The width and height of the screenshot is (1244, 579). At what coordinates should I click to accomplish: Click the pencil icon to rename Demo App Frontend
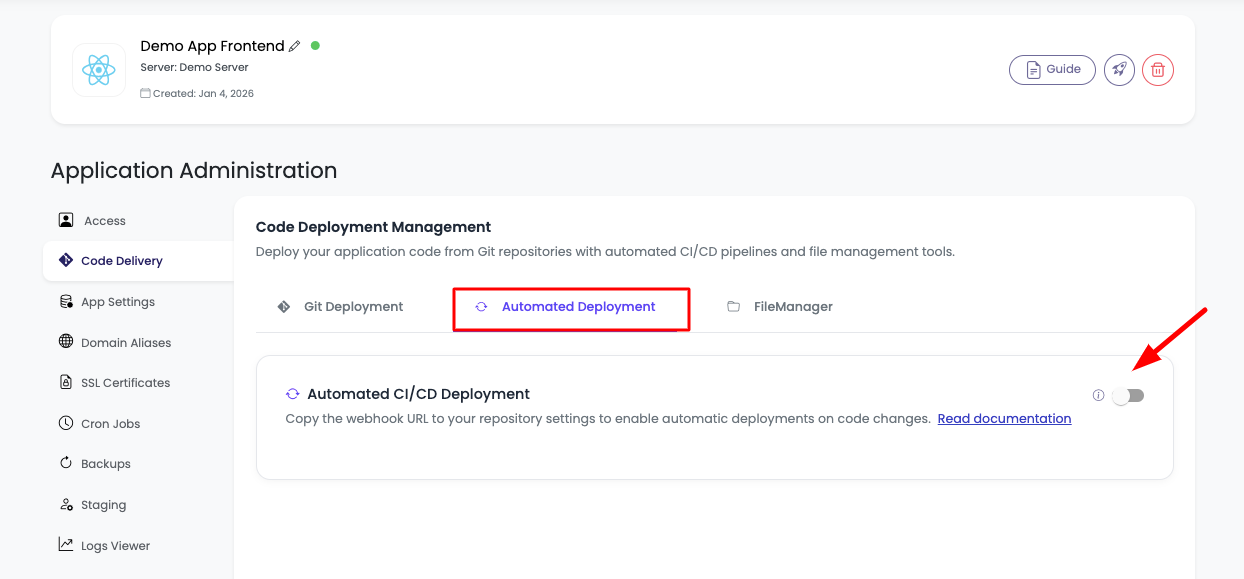coord(294,45)
